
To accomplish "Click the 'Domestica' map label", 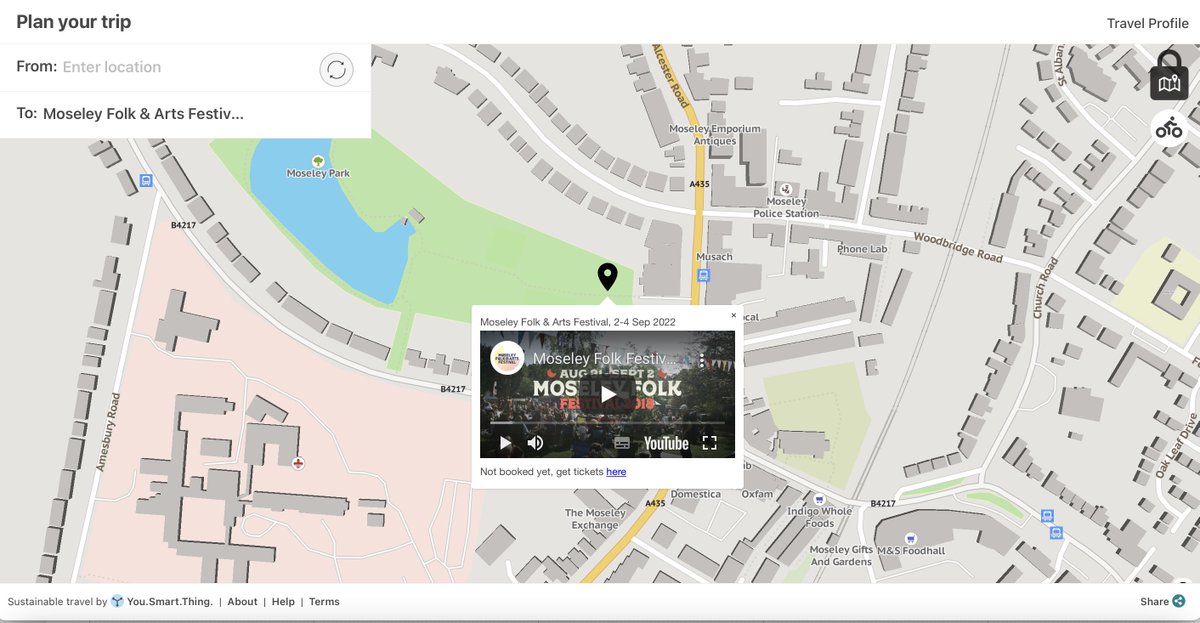I will coord(695,494).
